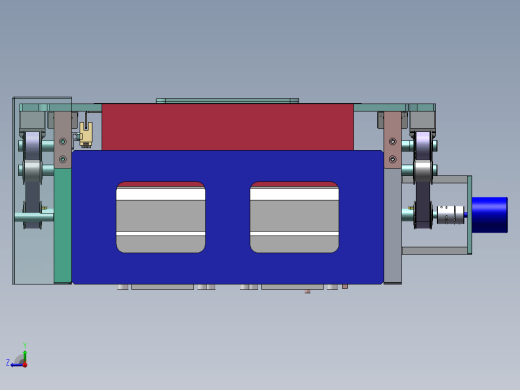Click inside the right rounded window cutout
This screenshot has height=390, width=520.
[295, 217]
